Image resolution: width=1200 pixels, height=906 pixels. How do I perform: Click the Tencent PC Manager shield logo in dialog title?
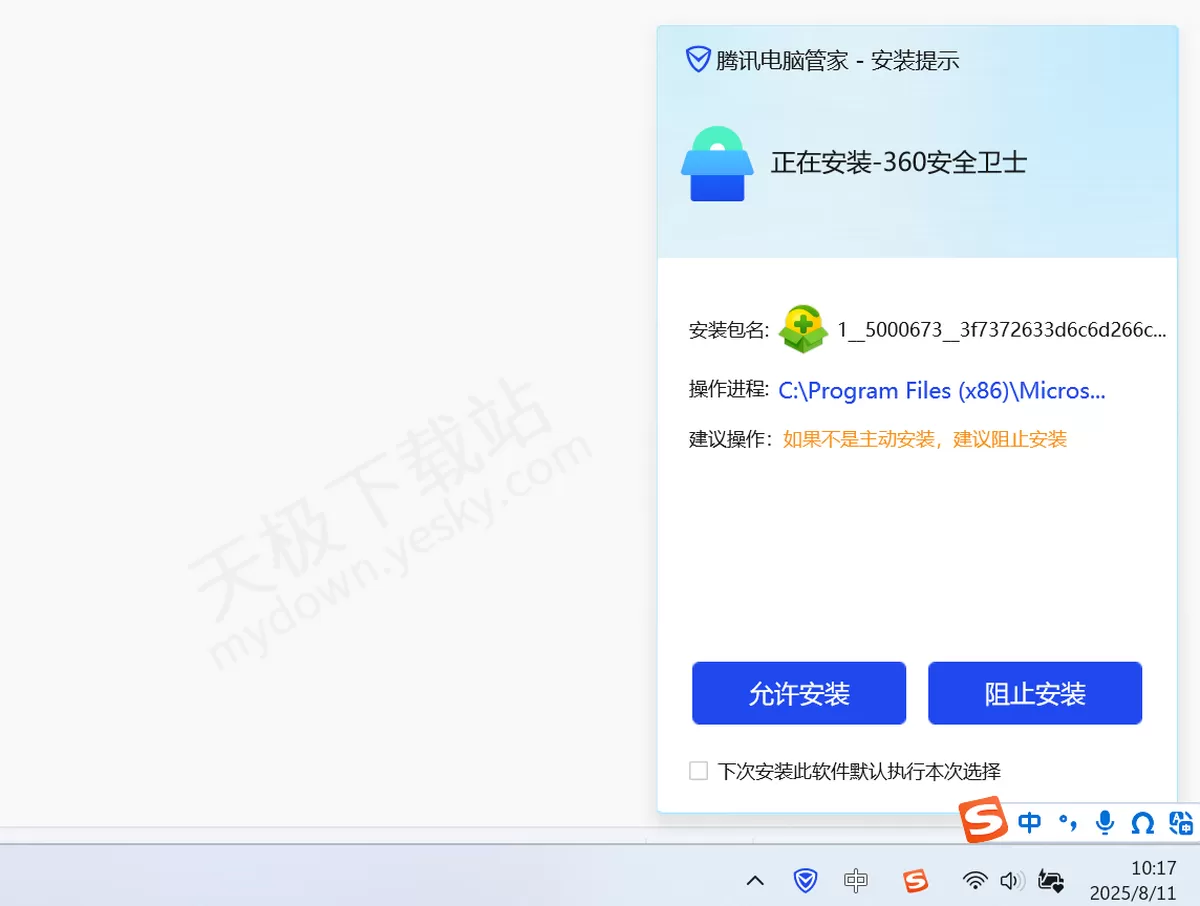click(x=698, y=60)
